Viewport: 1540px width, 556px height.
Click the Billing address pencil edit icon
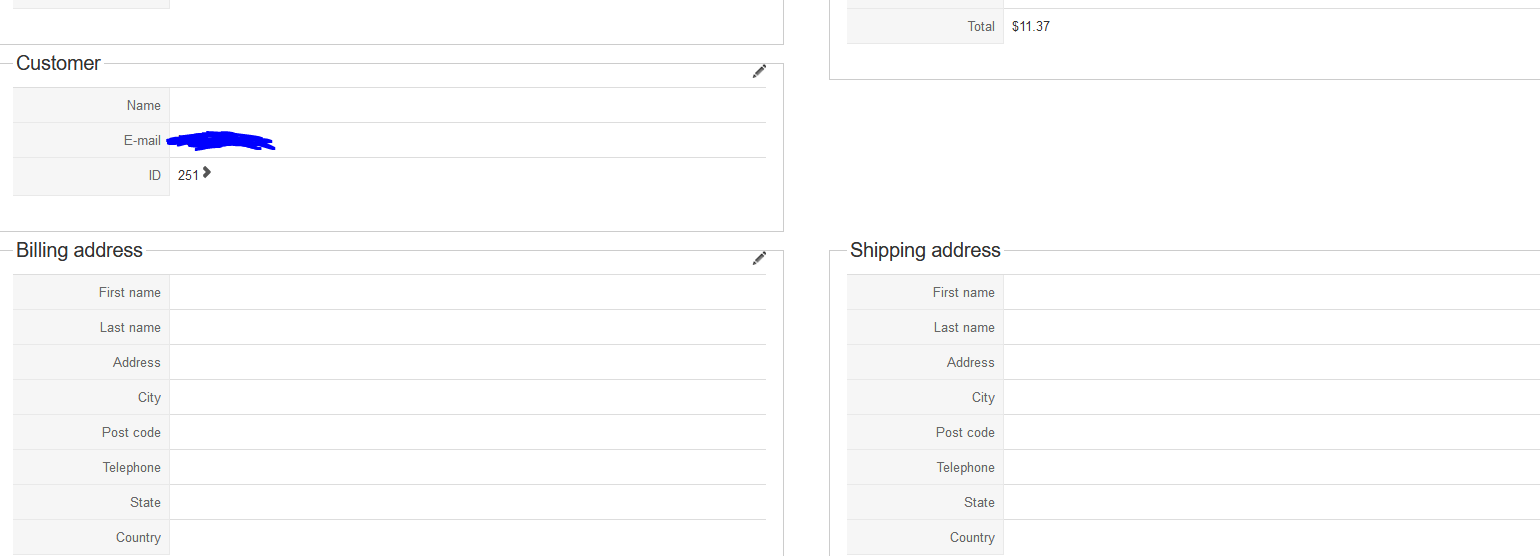point(759,258)
